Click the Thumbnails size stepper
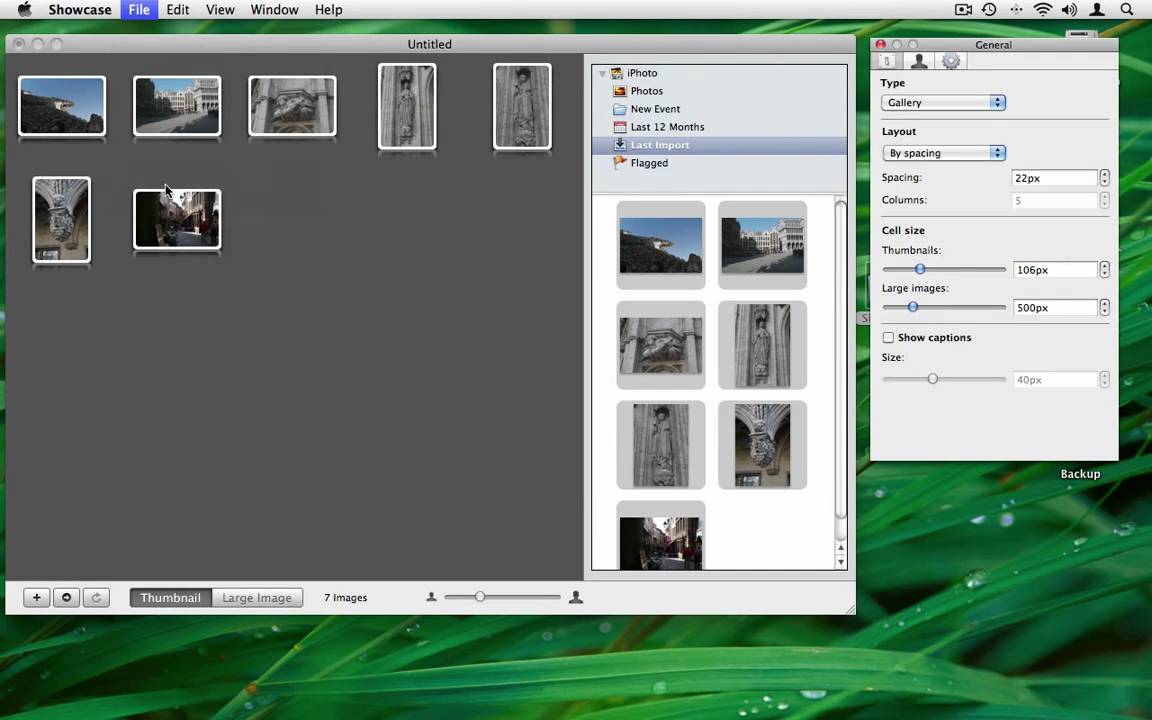Image resolution: width=1152 pixels, height=720 pixels. 1104,270
